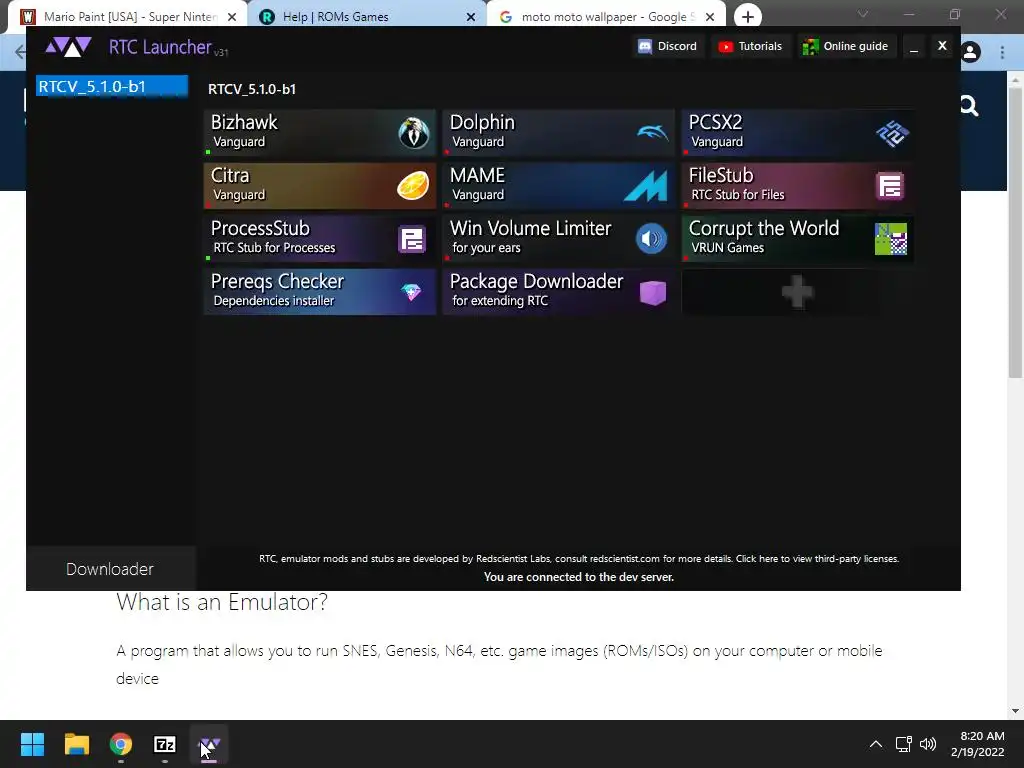The image size is (1024, 768).
Task: Click the RTC Launcher logo
Action: click(68, 47)
